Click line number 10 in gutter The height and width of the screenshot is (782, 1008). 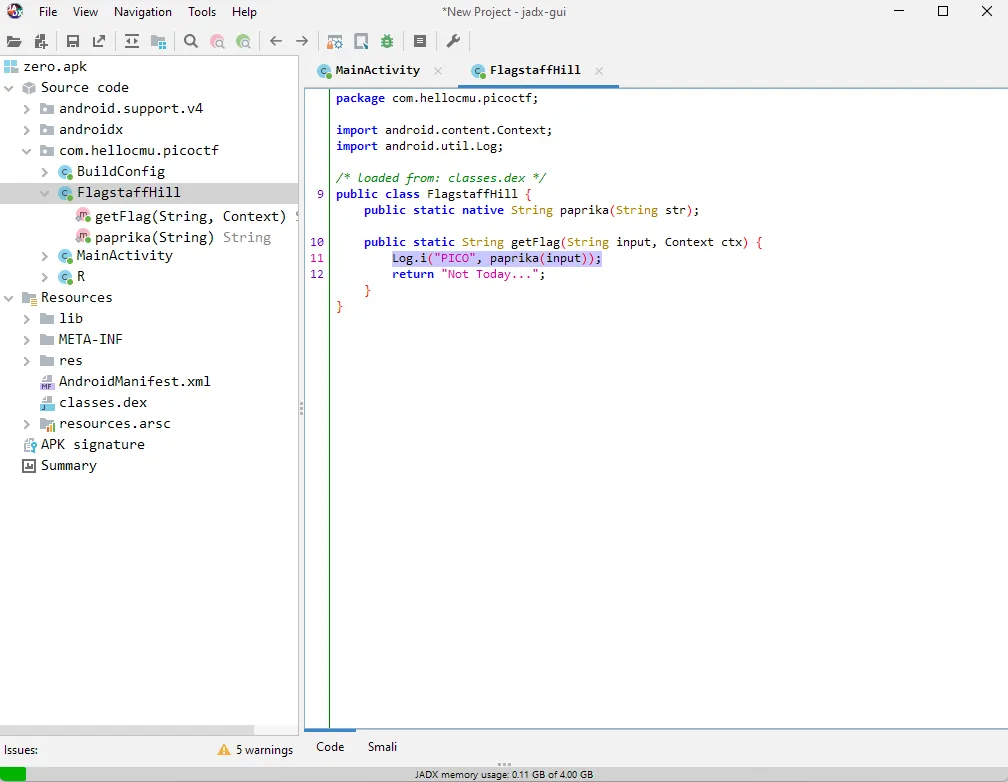[x=317, y=242]
